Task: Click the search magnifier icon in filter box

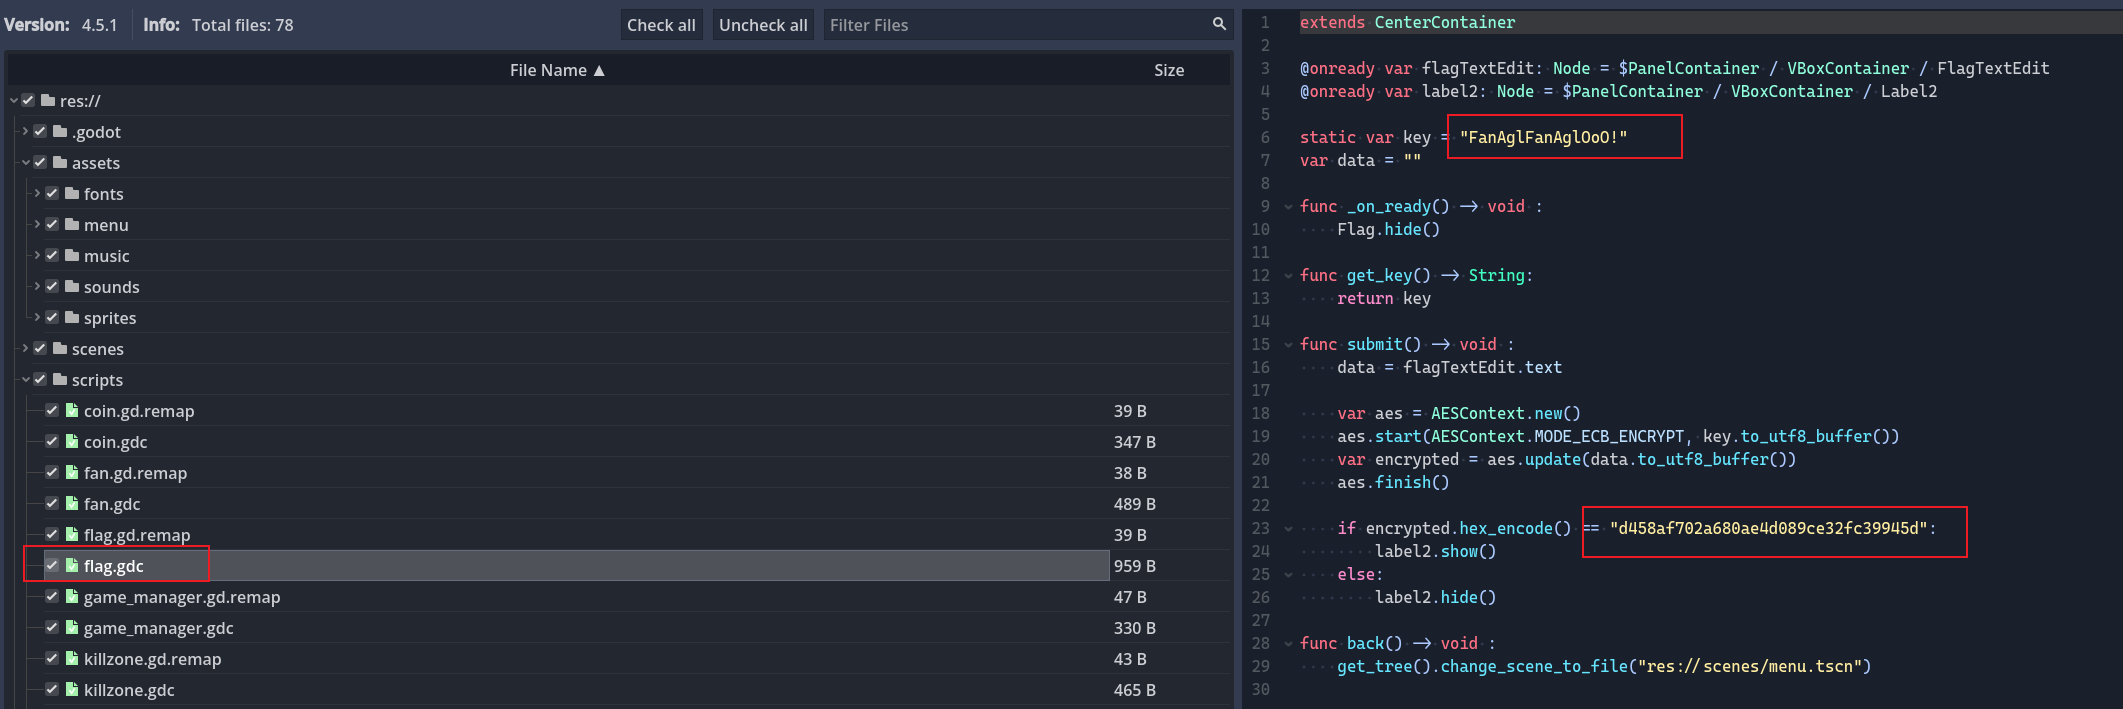Action: pyautogui.click(x=1219, y=24)
